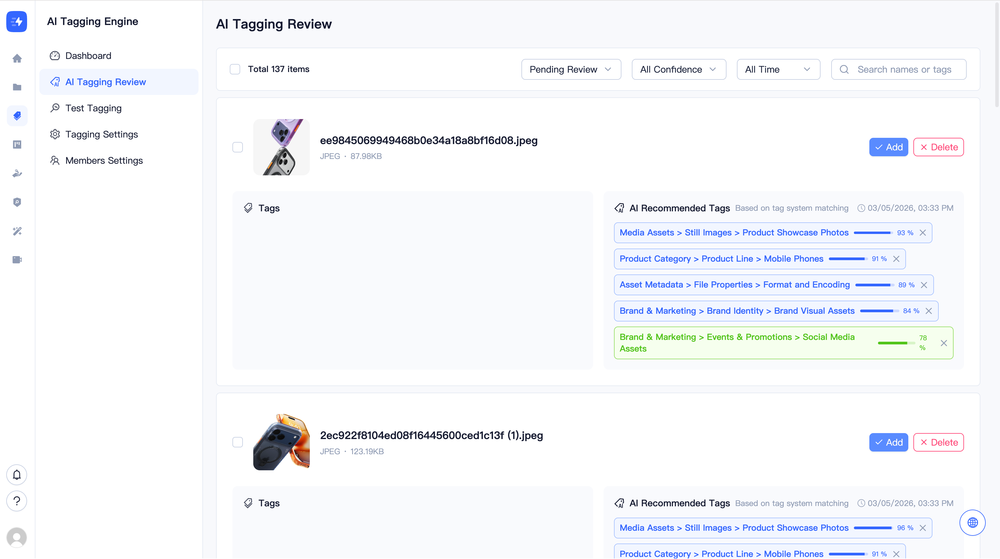Remove the Social Media Assets tag
Viewport: 1000px width, 559px height.
pos(943,343)
